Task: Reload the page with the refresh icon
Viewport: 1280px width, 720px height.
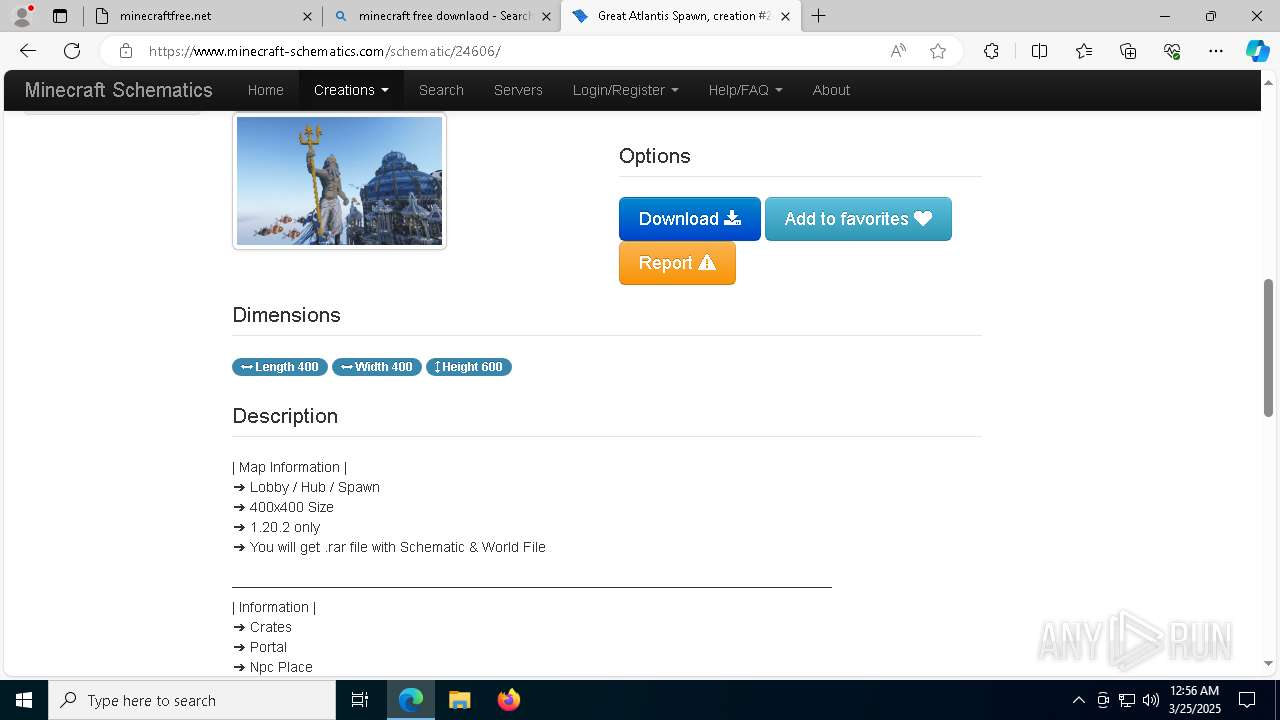Action: (72, 51)
